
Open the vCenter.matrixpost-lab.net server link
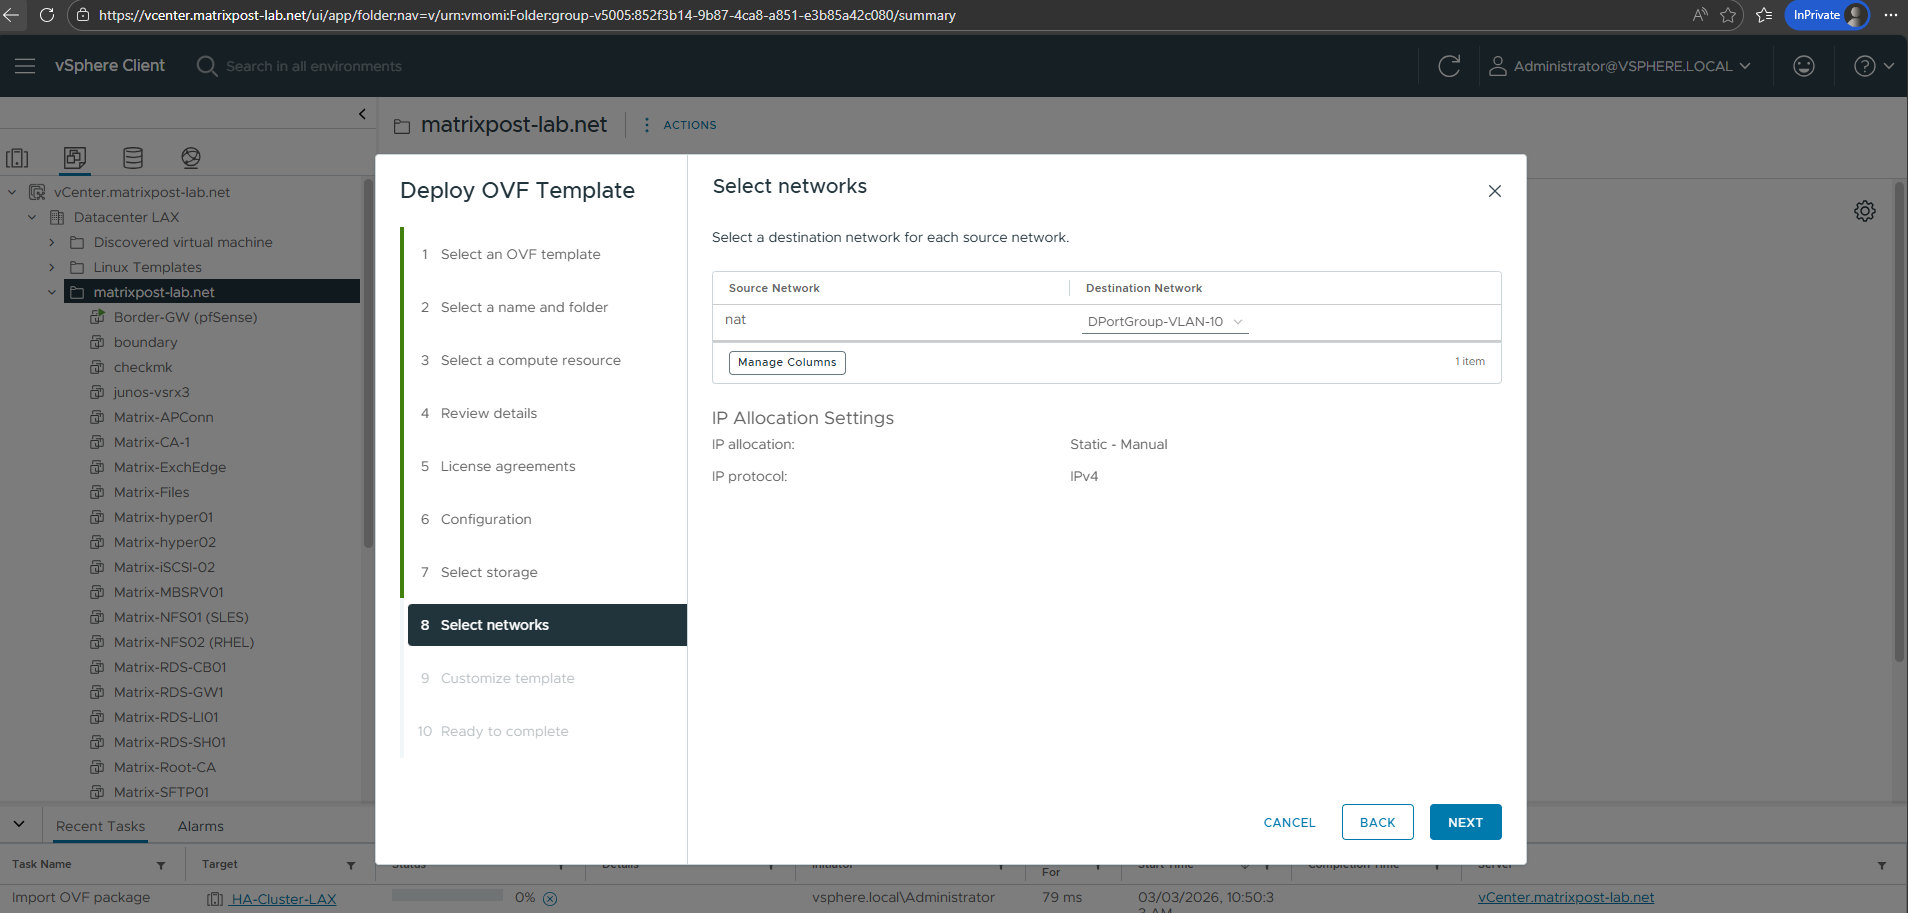tap(1565, 897)
